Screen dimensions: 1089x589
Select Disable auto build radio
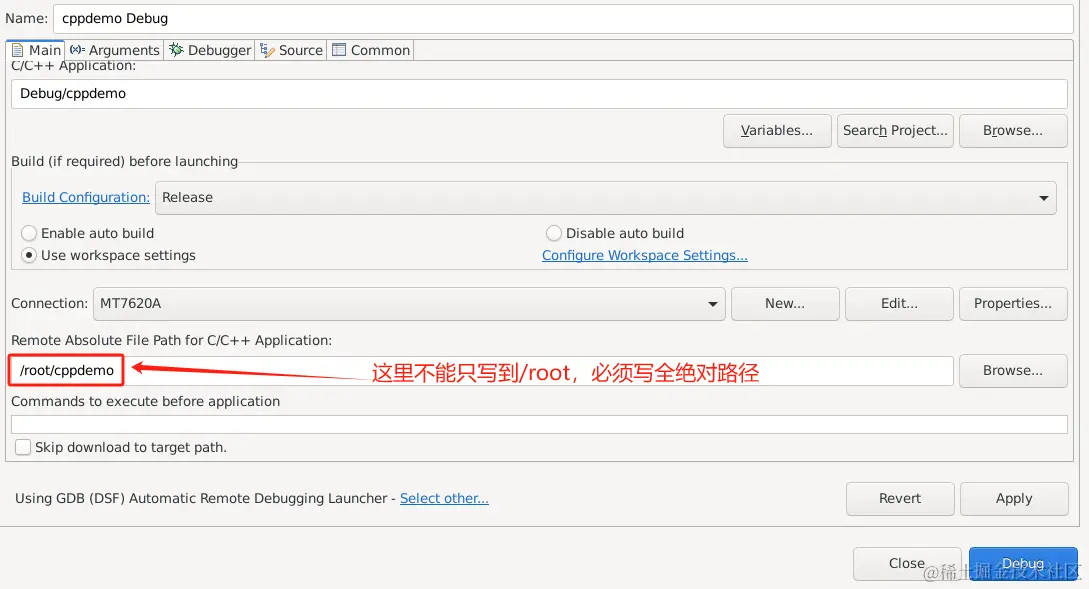pyautogui.click(x=615, y=233)
